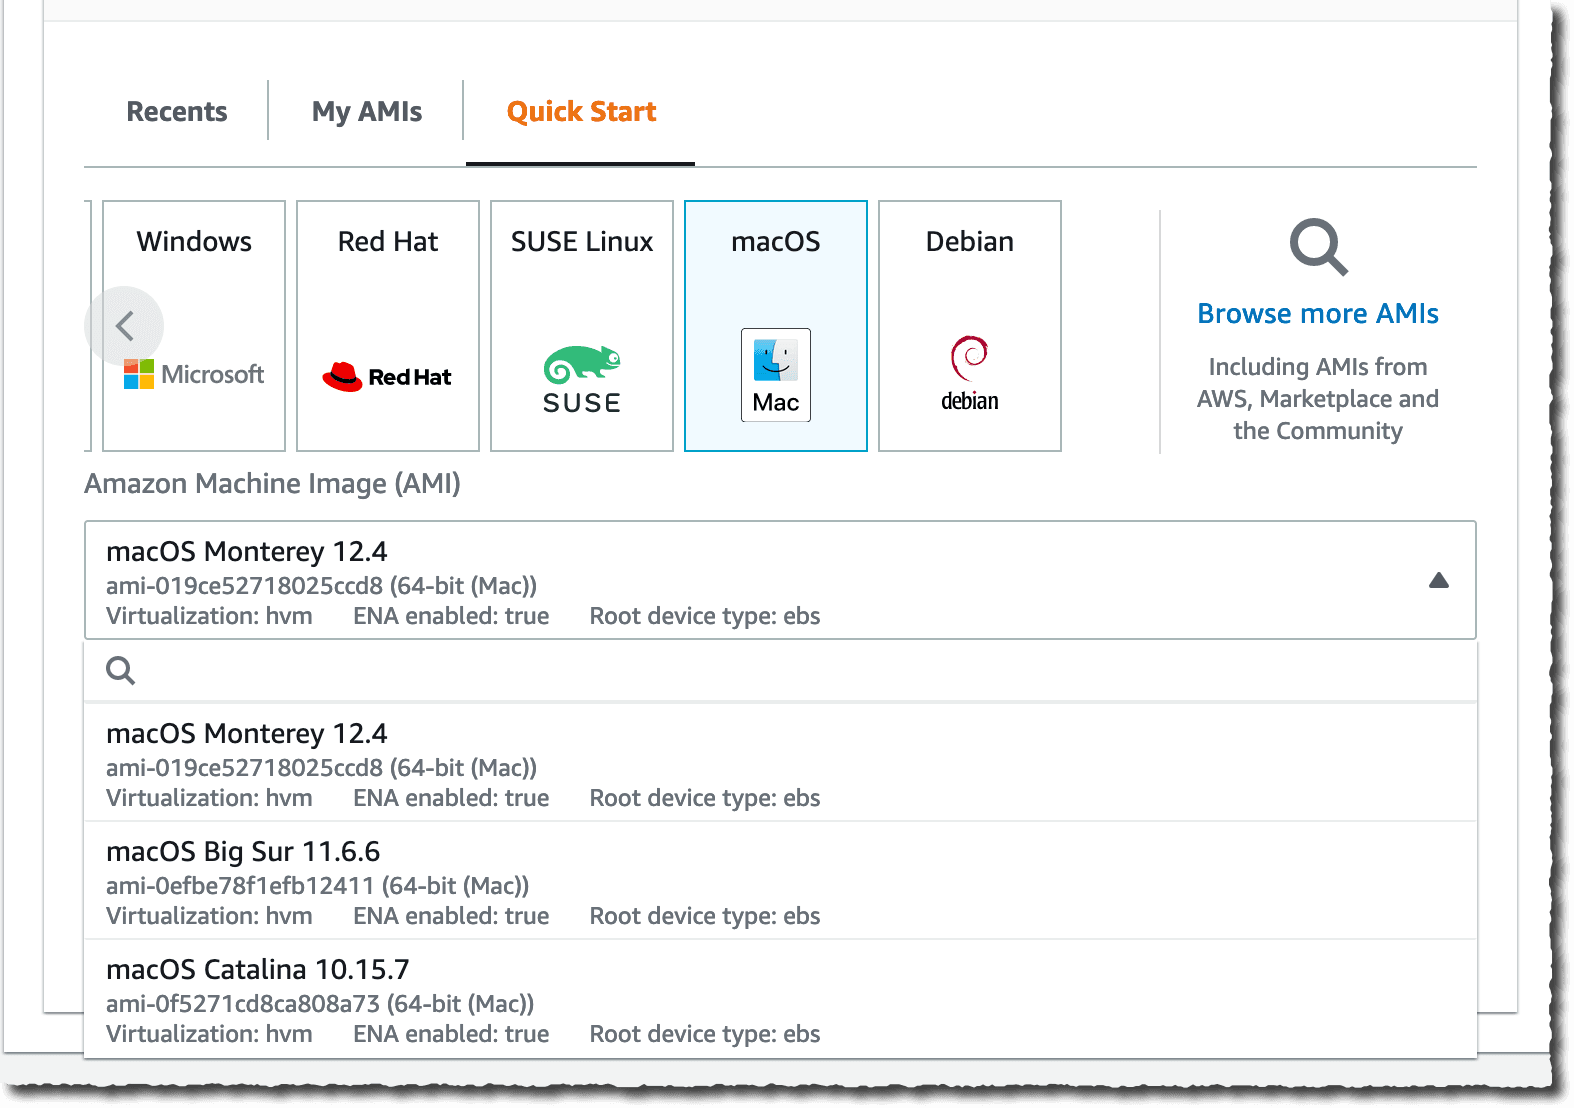Click the Browse more AMIs magnifier icon
Image resolution: width=1574 pixels, height=1108 pixels.
pos(1318,246)
